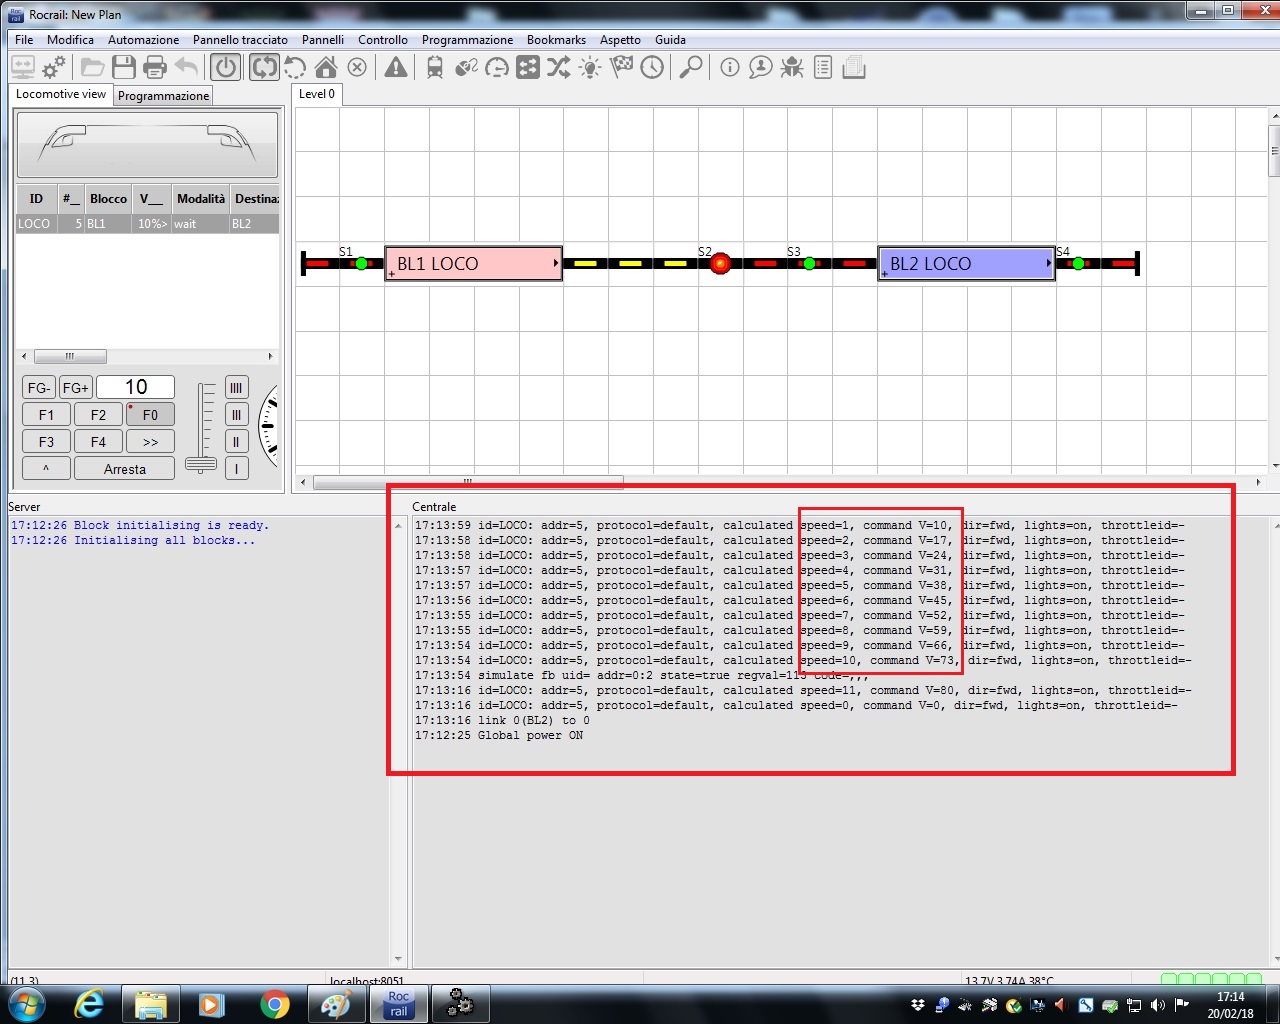Viewport: 1280px width, 1024px height.
Task: Switch to the Programmazione tab
Action: tap(163, 96)
